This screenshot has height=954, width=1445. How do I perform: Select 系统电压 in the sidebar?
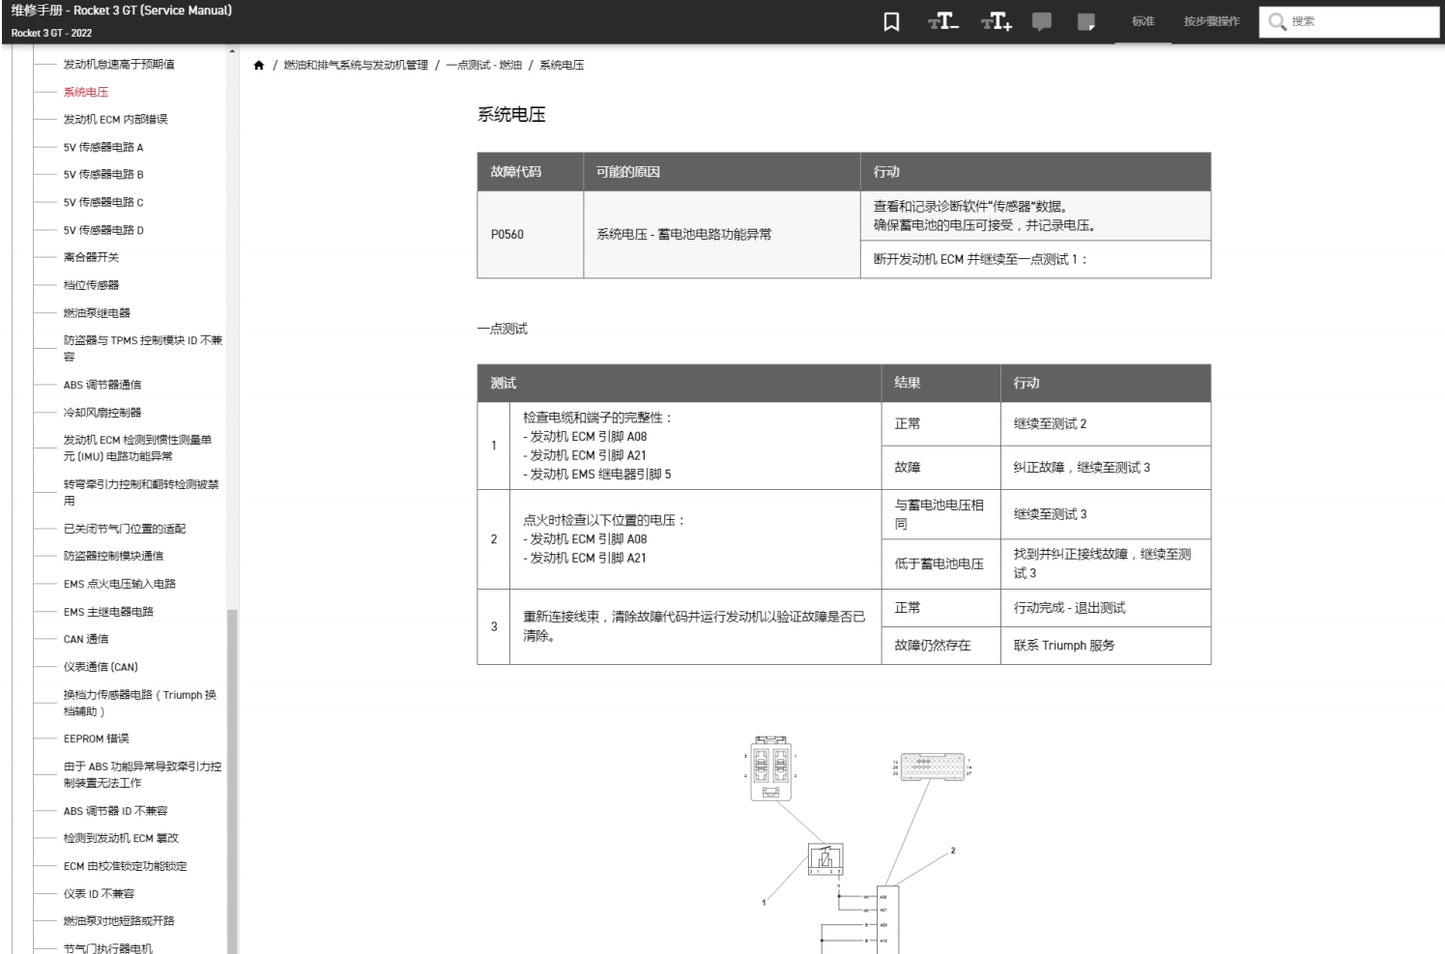click(x=85, y=91)
